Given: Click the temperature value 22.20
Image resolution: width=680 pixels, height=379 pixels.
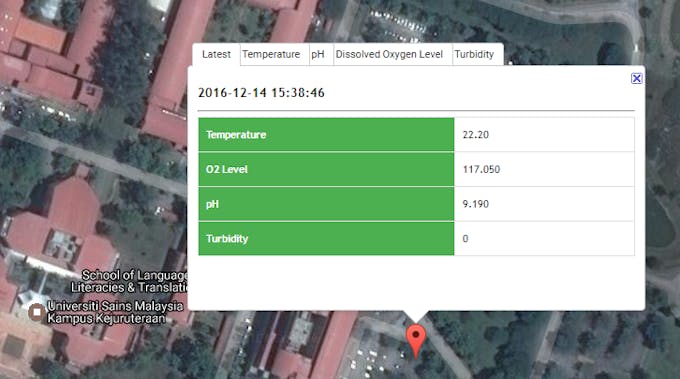Looking at the screenshot, I should tap(475, 135).
